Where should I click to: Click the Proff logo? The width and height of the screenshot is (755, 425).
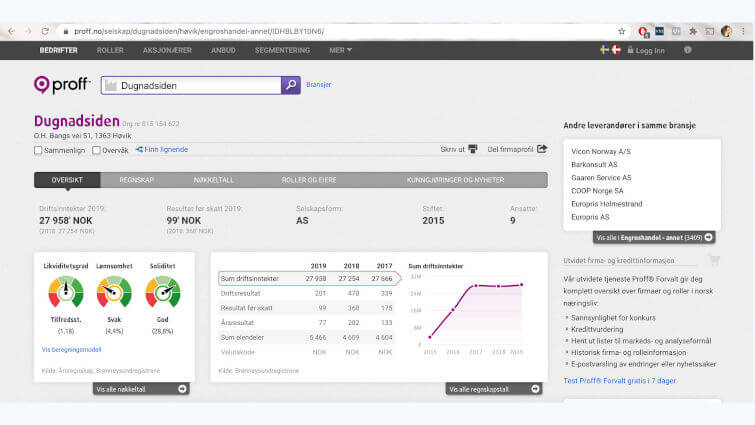(x=62, y=85)
